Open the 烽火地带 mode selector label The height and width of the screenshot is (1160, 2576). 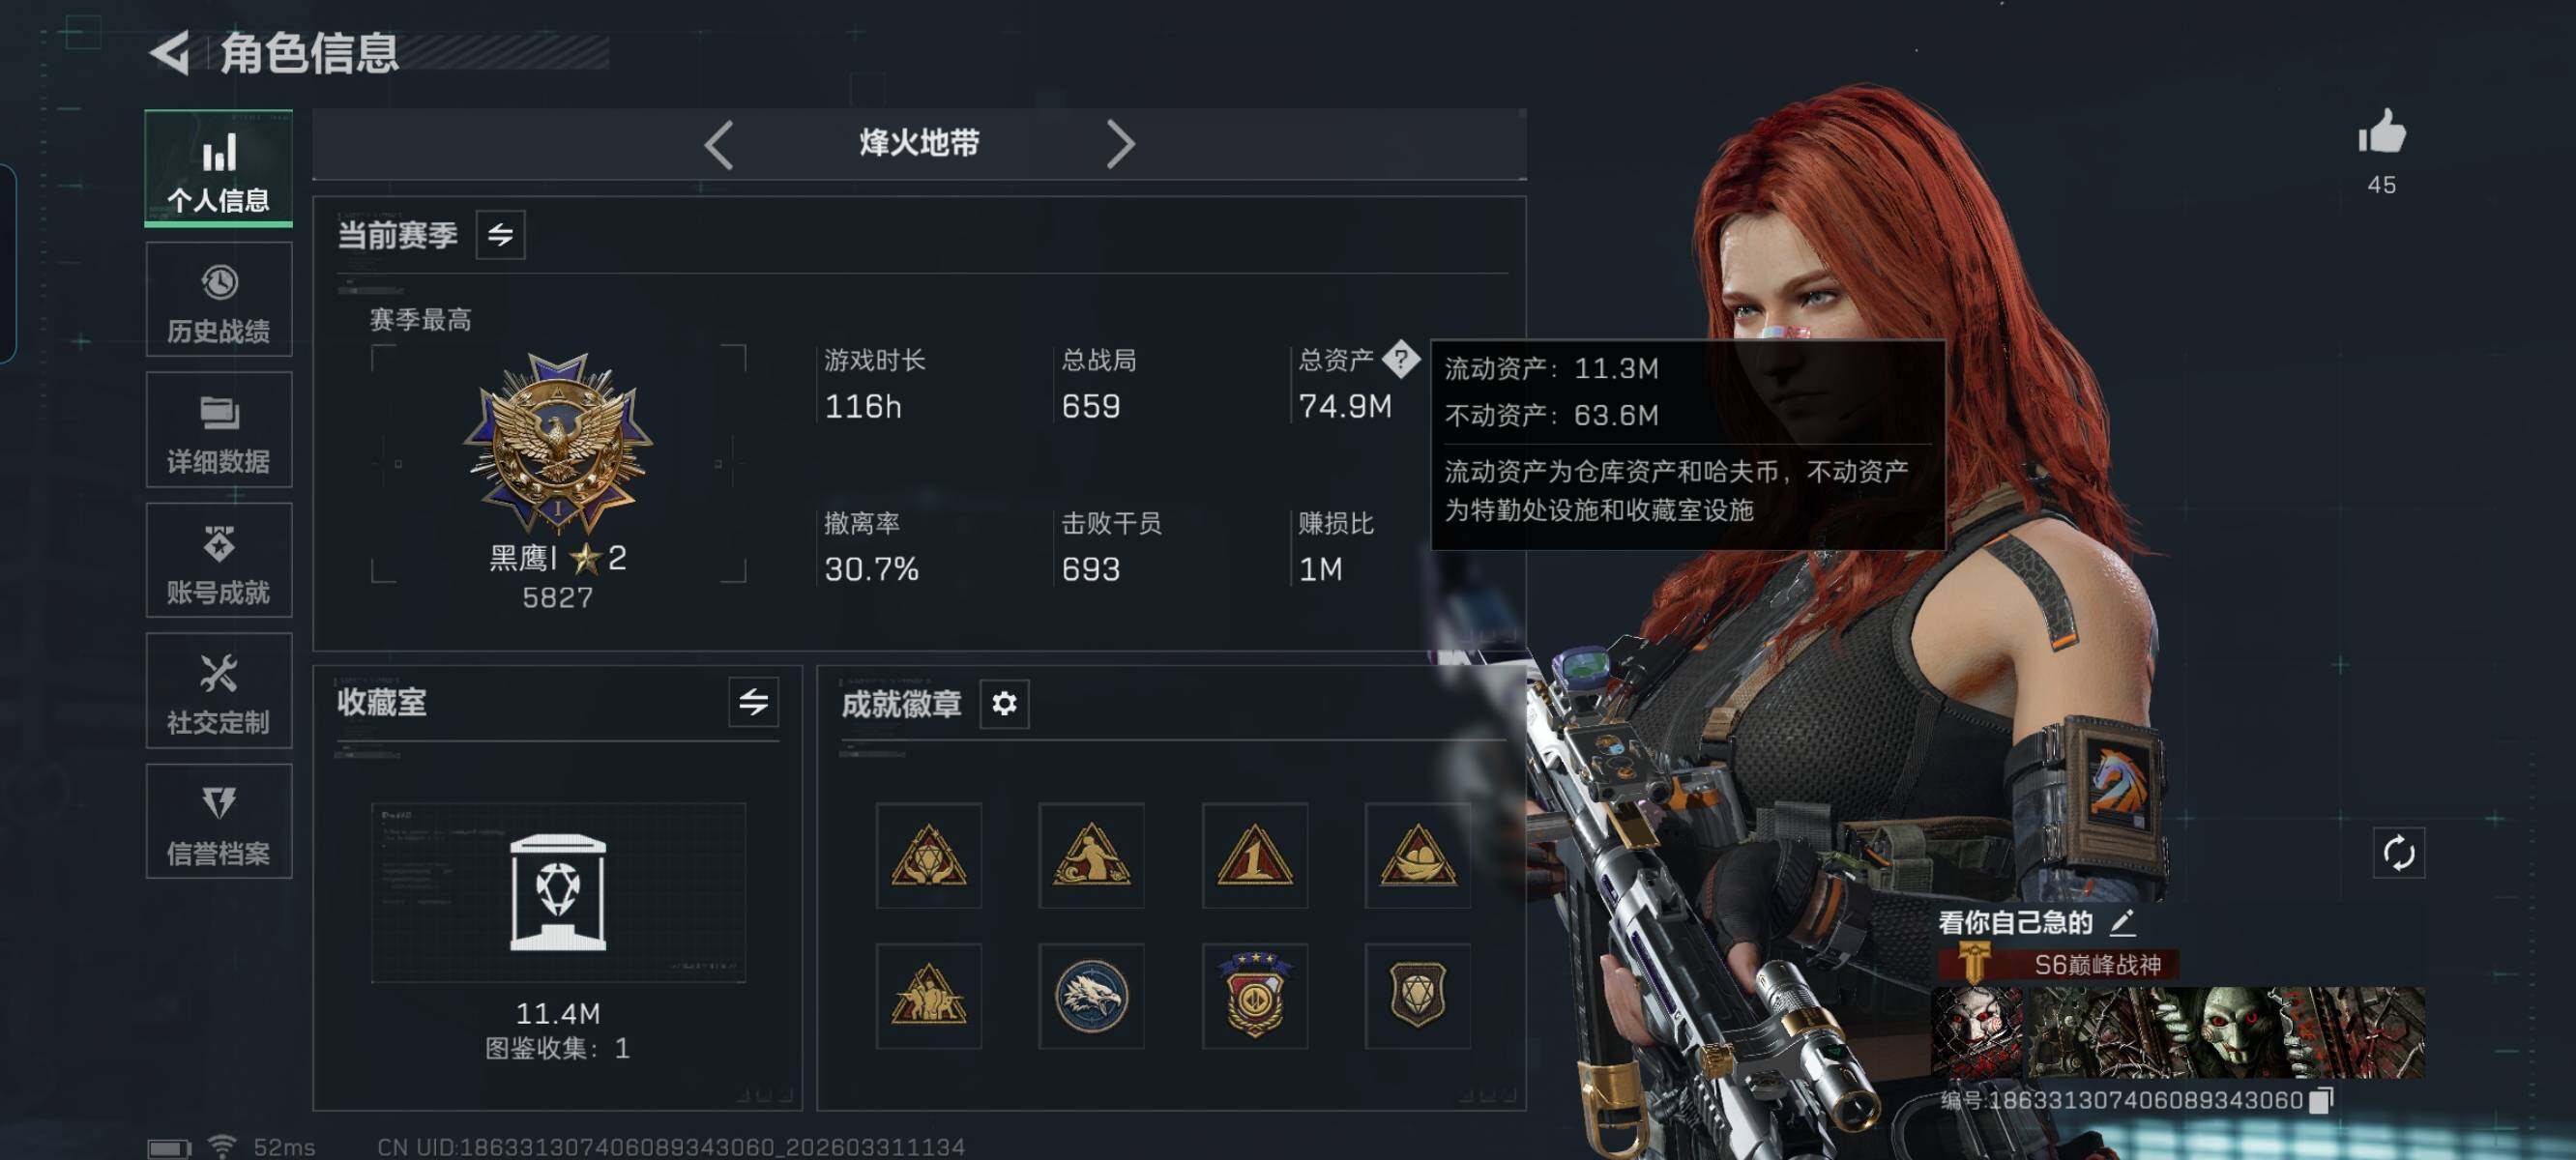pyautogui.click(x=919, y=143)
